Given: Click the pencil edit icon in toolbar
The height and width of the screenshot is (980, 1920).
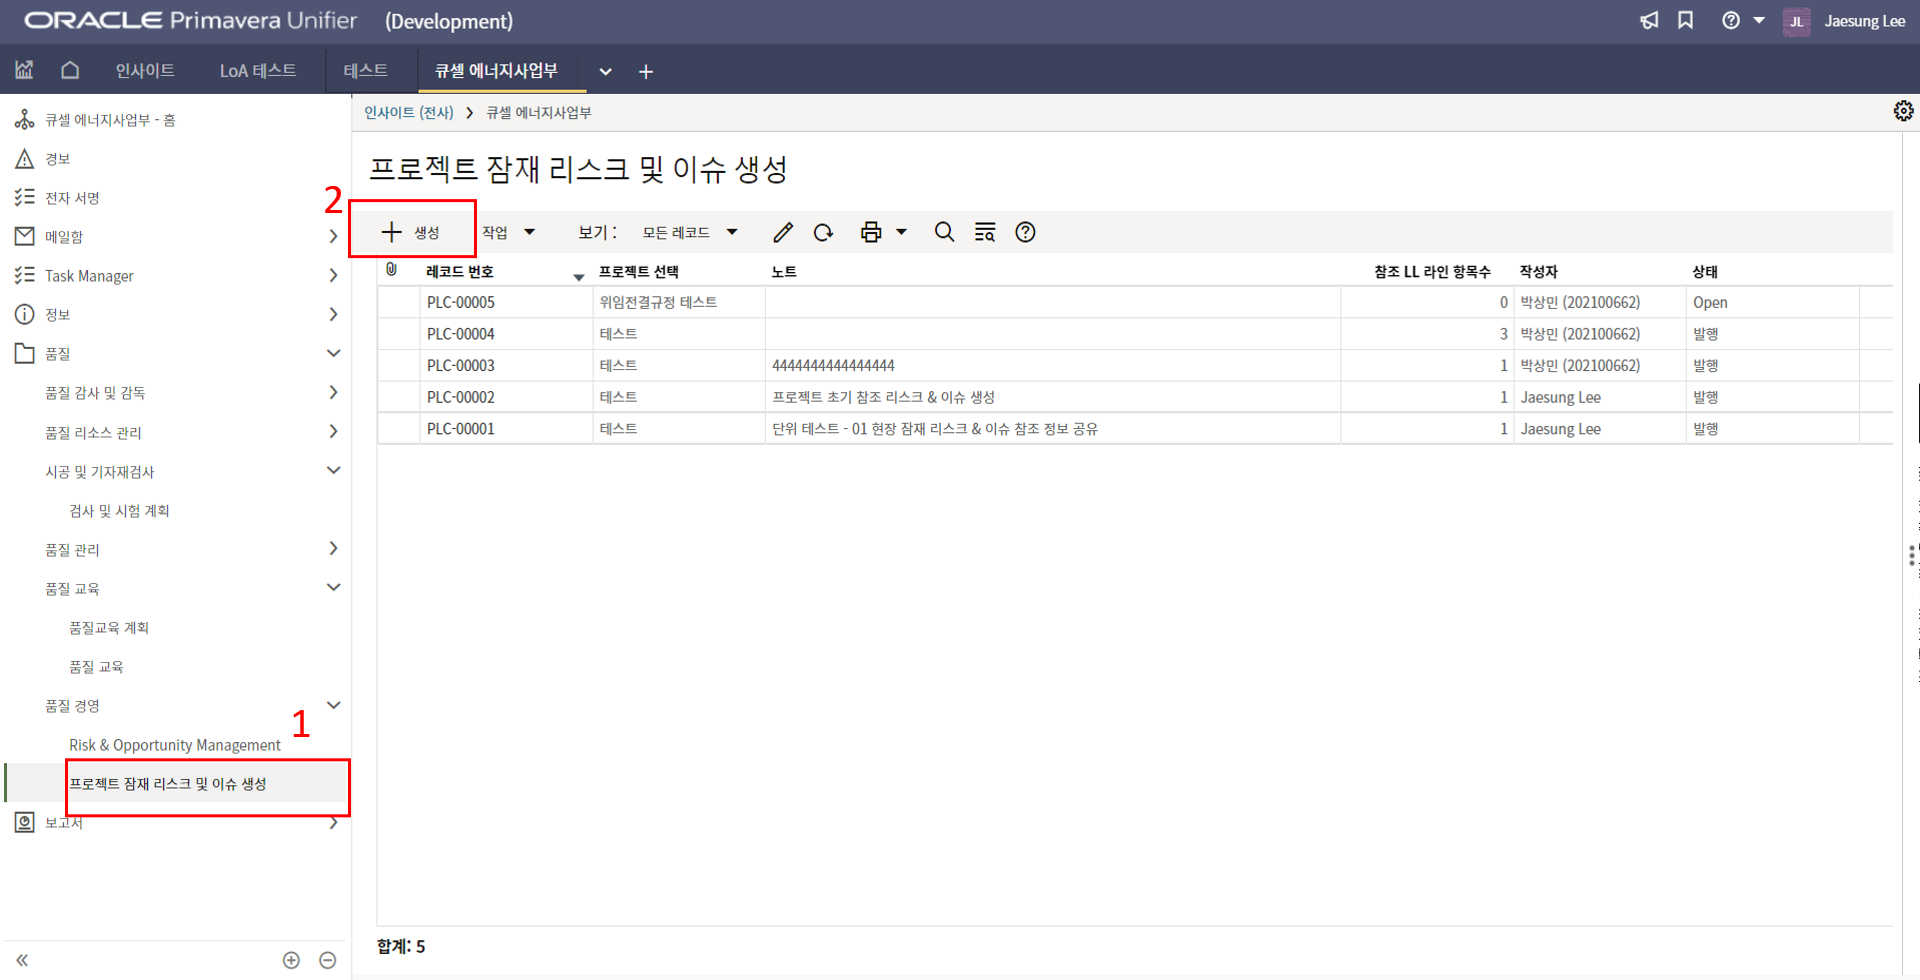Looking at the screenshot, I should click(783, 232).
